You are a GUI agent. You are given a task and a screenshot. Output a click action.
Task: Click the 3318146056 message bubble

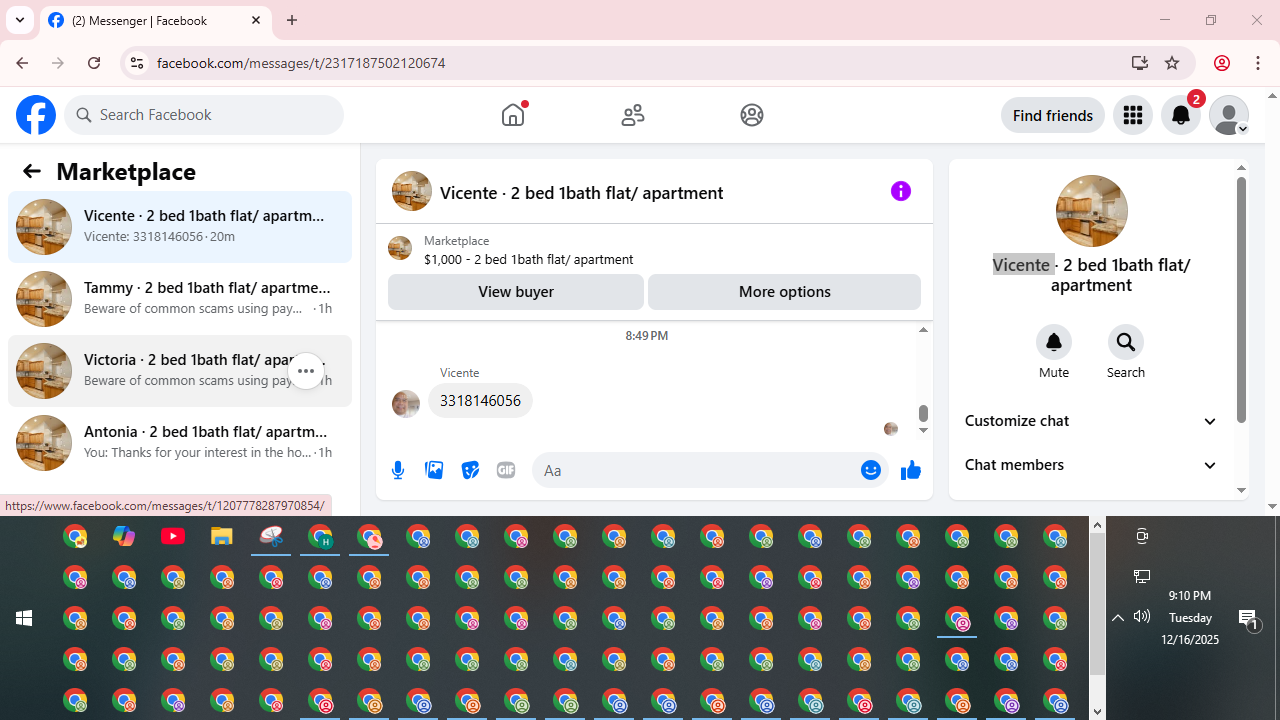(x=480, y=401)
